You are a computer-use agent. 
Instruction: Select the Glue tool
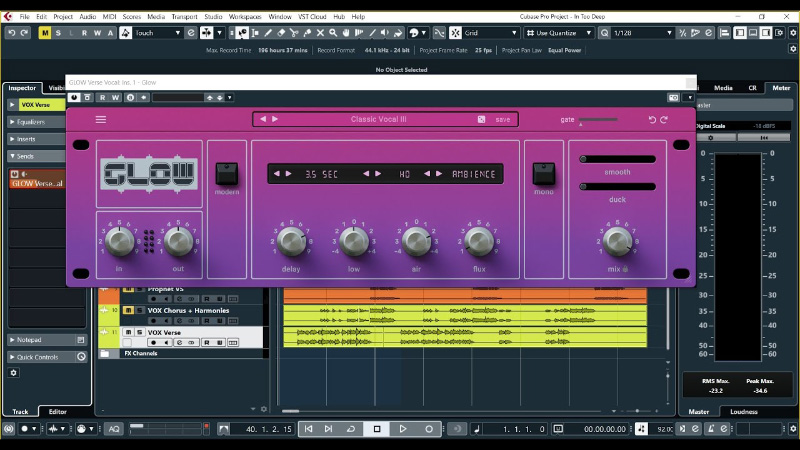pyautogui.click(x=307, y=33)
